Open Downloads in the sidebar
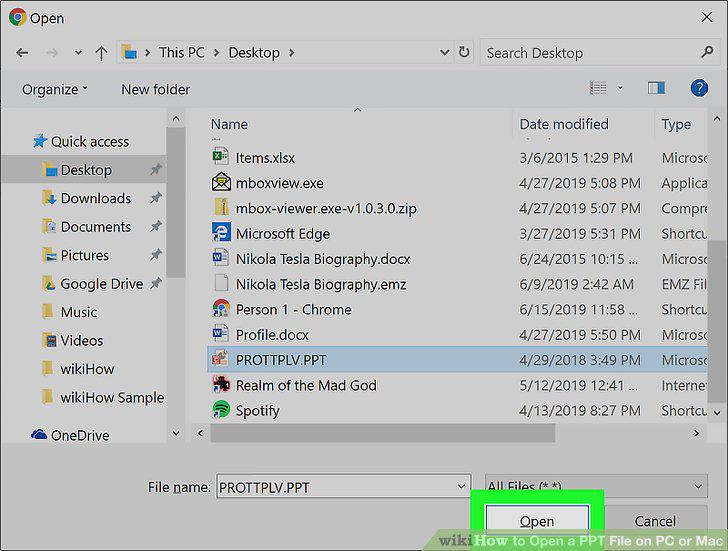Viewport: 728px width, 551px height. [86, 198]
